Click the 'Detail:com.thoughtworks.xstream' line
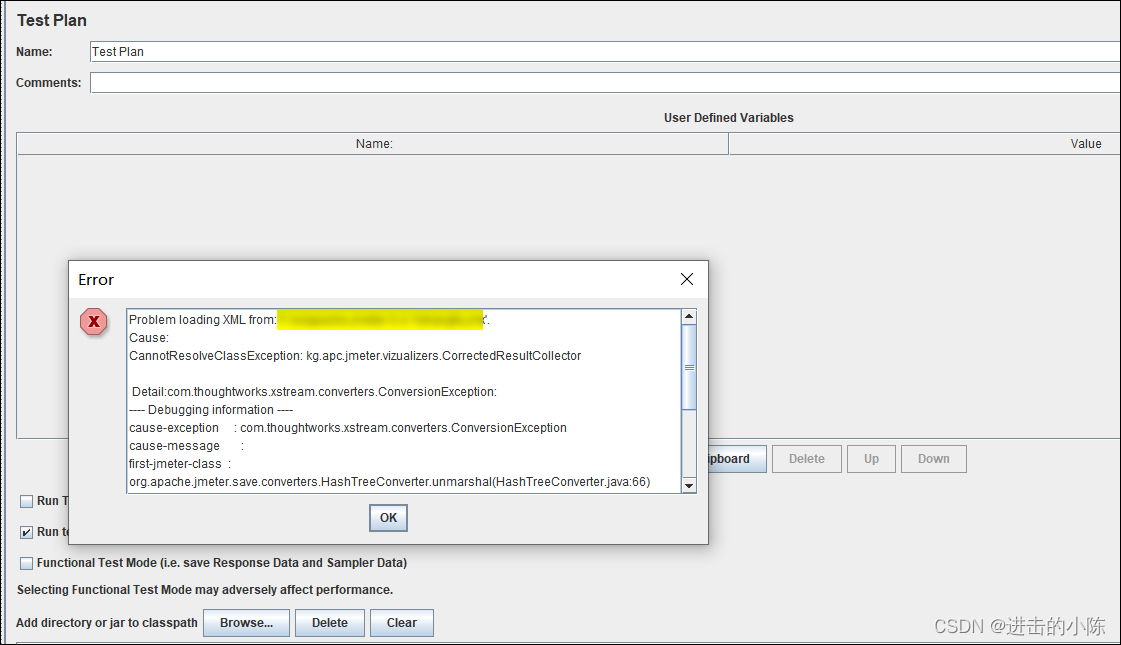Viewport: 1121px width, 645px height. coord(314,392)
